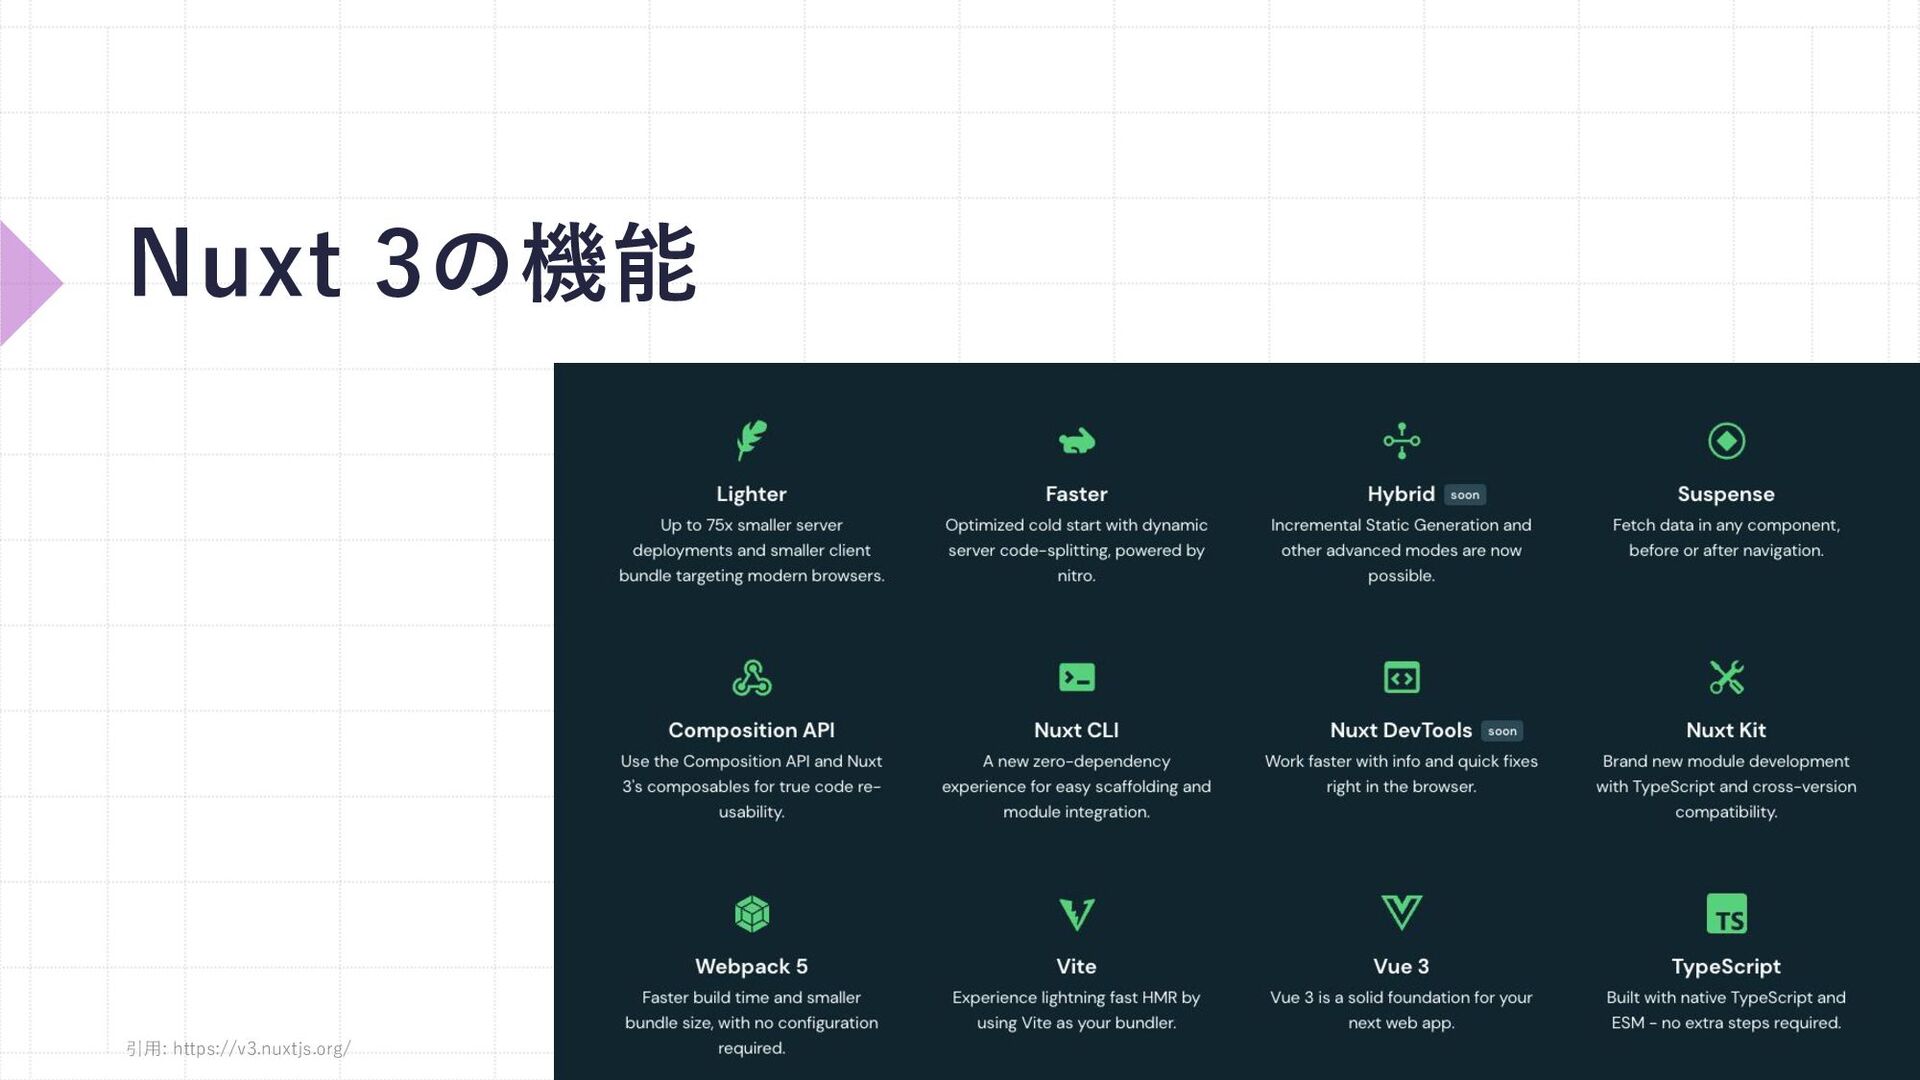
Task: Click the slide title 'Nuxt 3の機能'
Action: pyautogui.click(x=413, y=263)
